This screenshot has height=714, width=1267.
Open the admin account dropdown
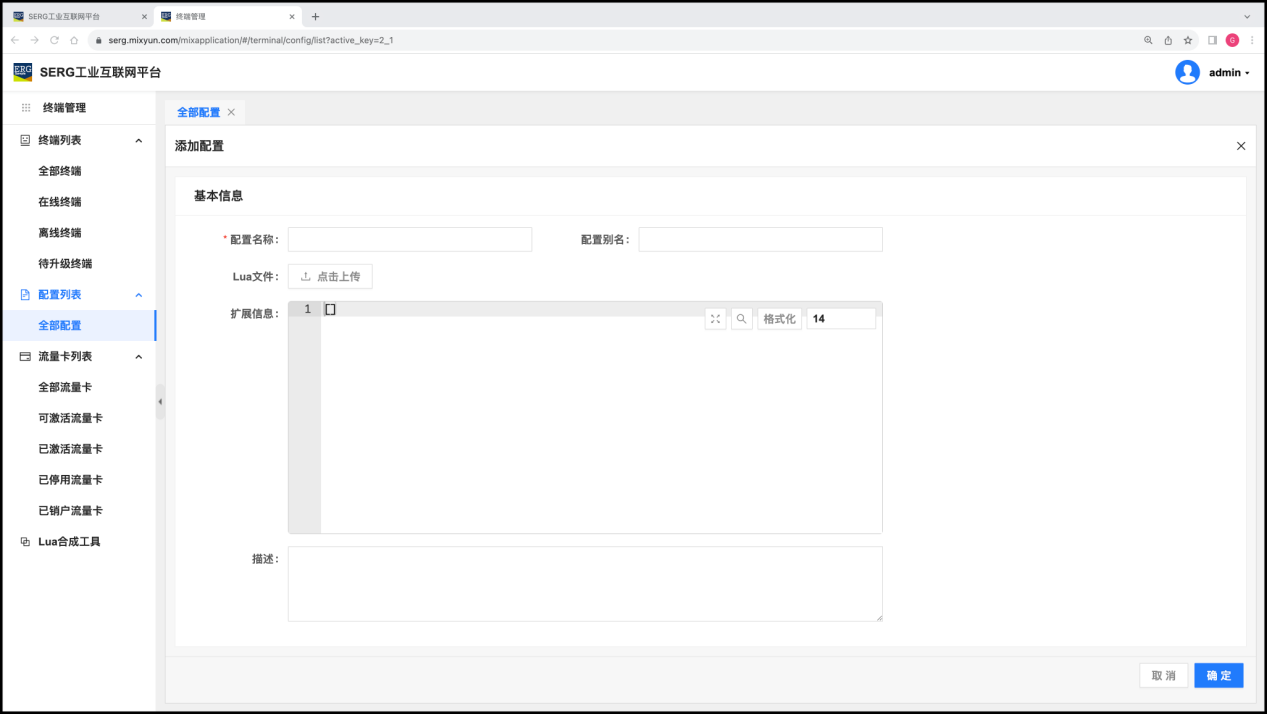1229,73
